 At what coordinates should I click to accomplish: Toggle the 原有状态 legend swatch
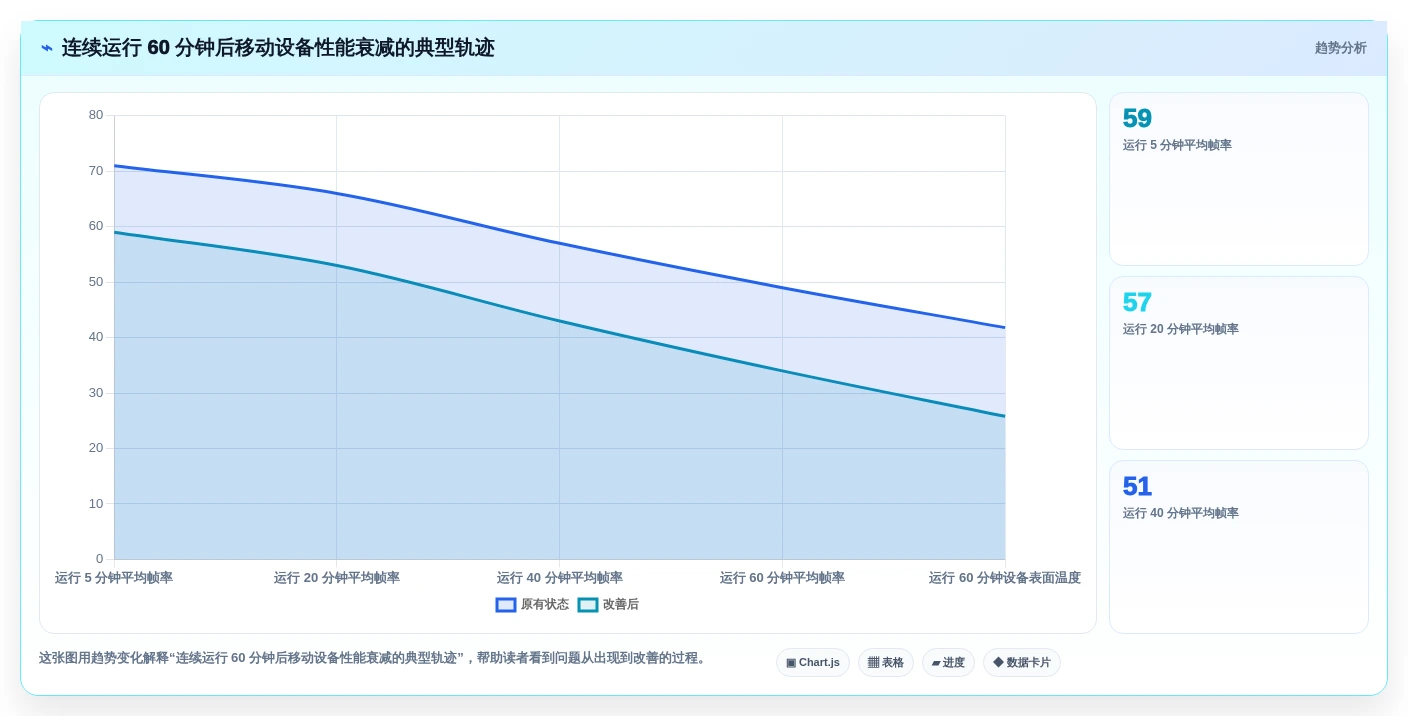pos(506,605)
